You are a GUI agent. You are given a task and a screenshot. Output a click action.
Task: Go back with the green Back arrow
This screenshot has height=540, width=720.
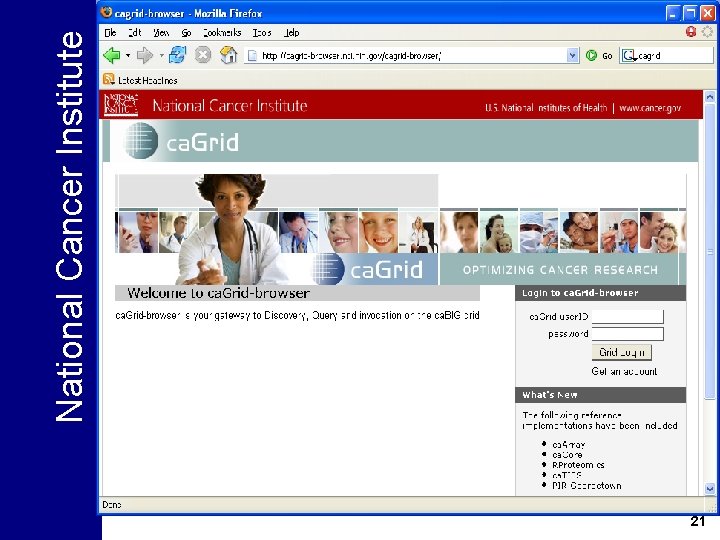[112, 56]
